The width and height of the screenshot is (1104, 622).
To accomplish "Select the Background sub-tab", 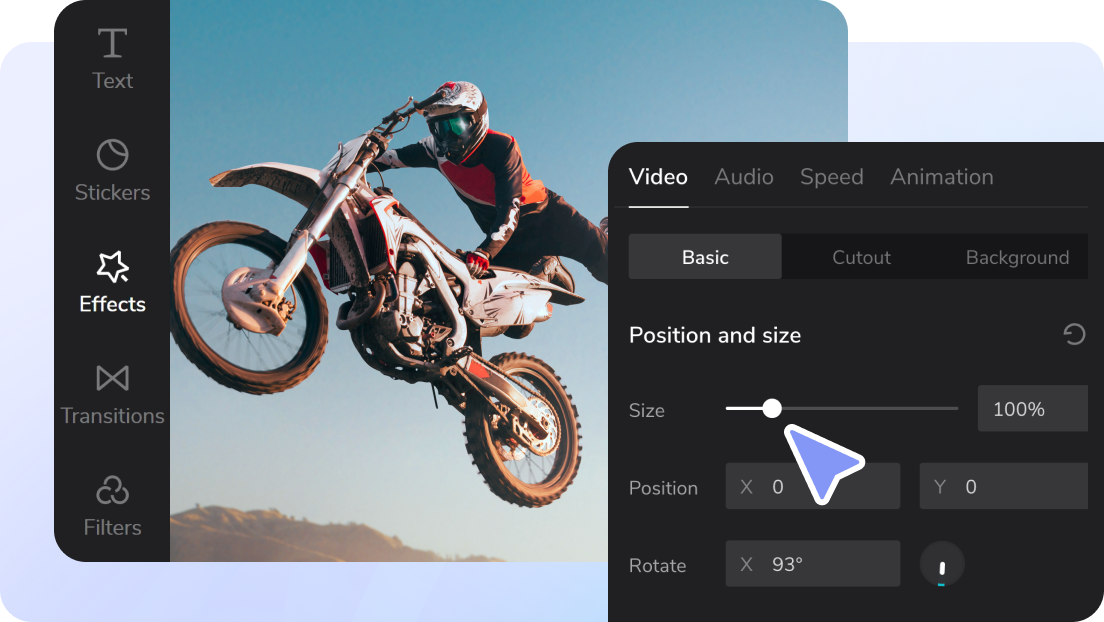I will point(1017,257).
